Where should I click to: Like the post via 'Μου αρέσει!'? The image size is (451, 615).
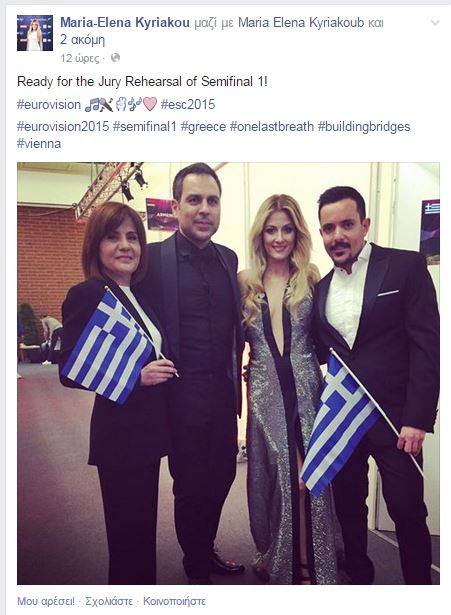tap(45, 601)
